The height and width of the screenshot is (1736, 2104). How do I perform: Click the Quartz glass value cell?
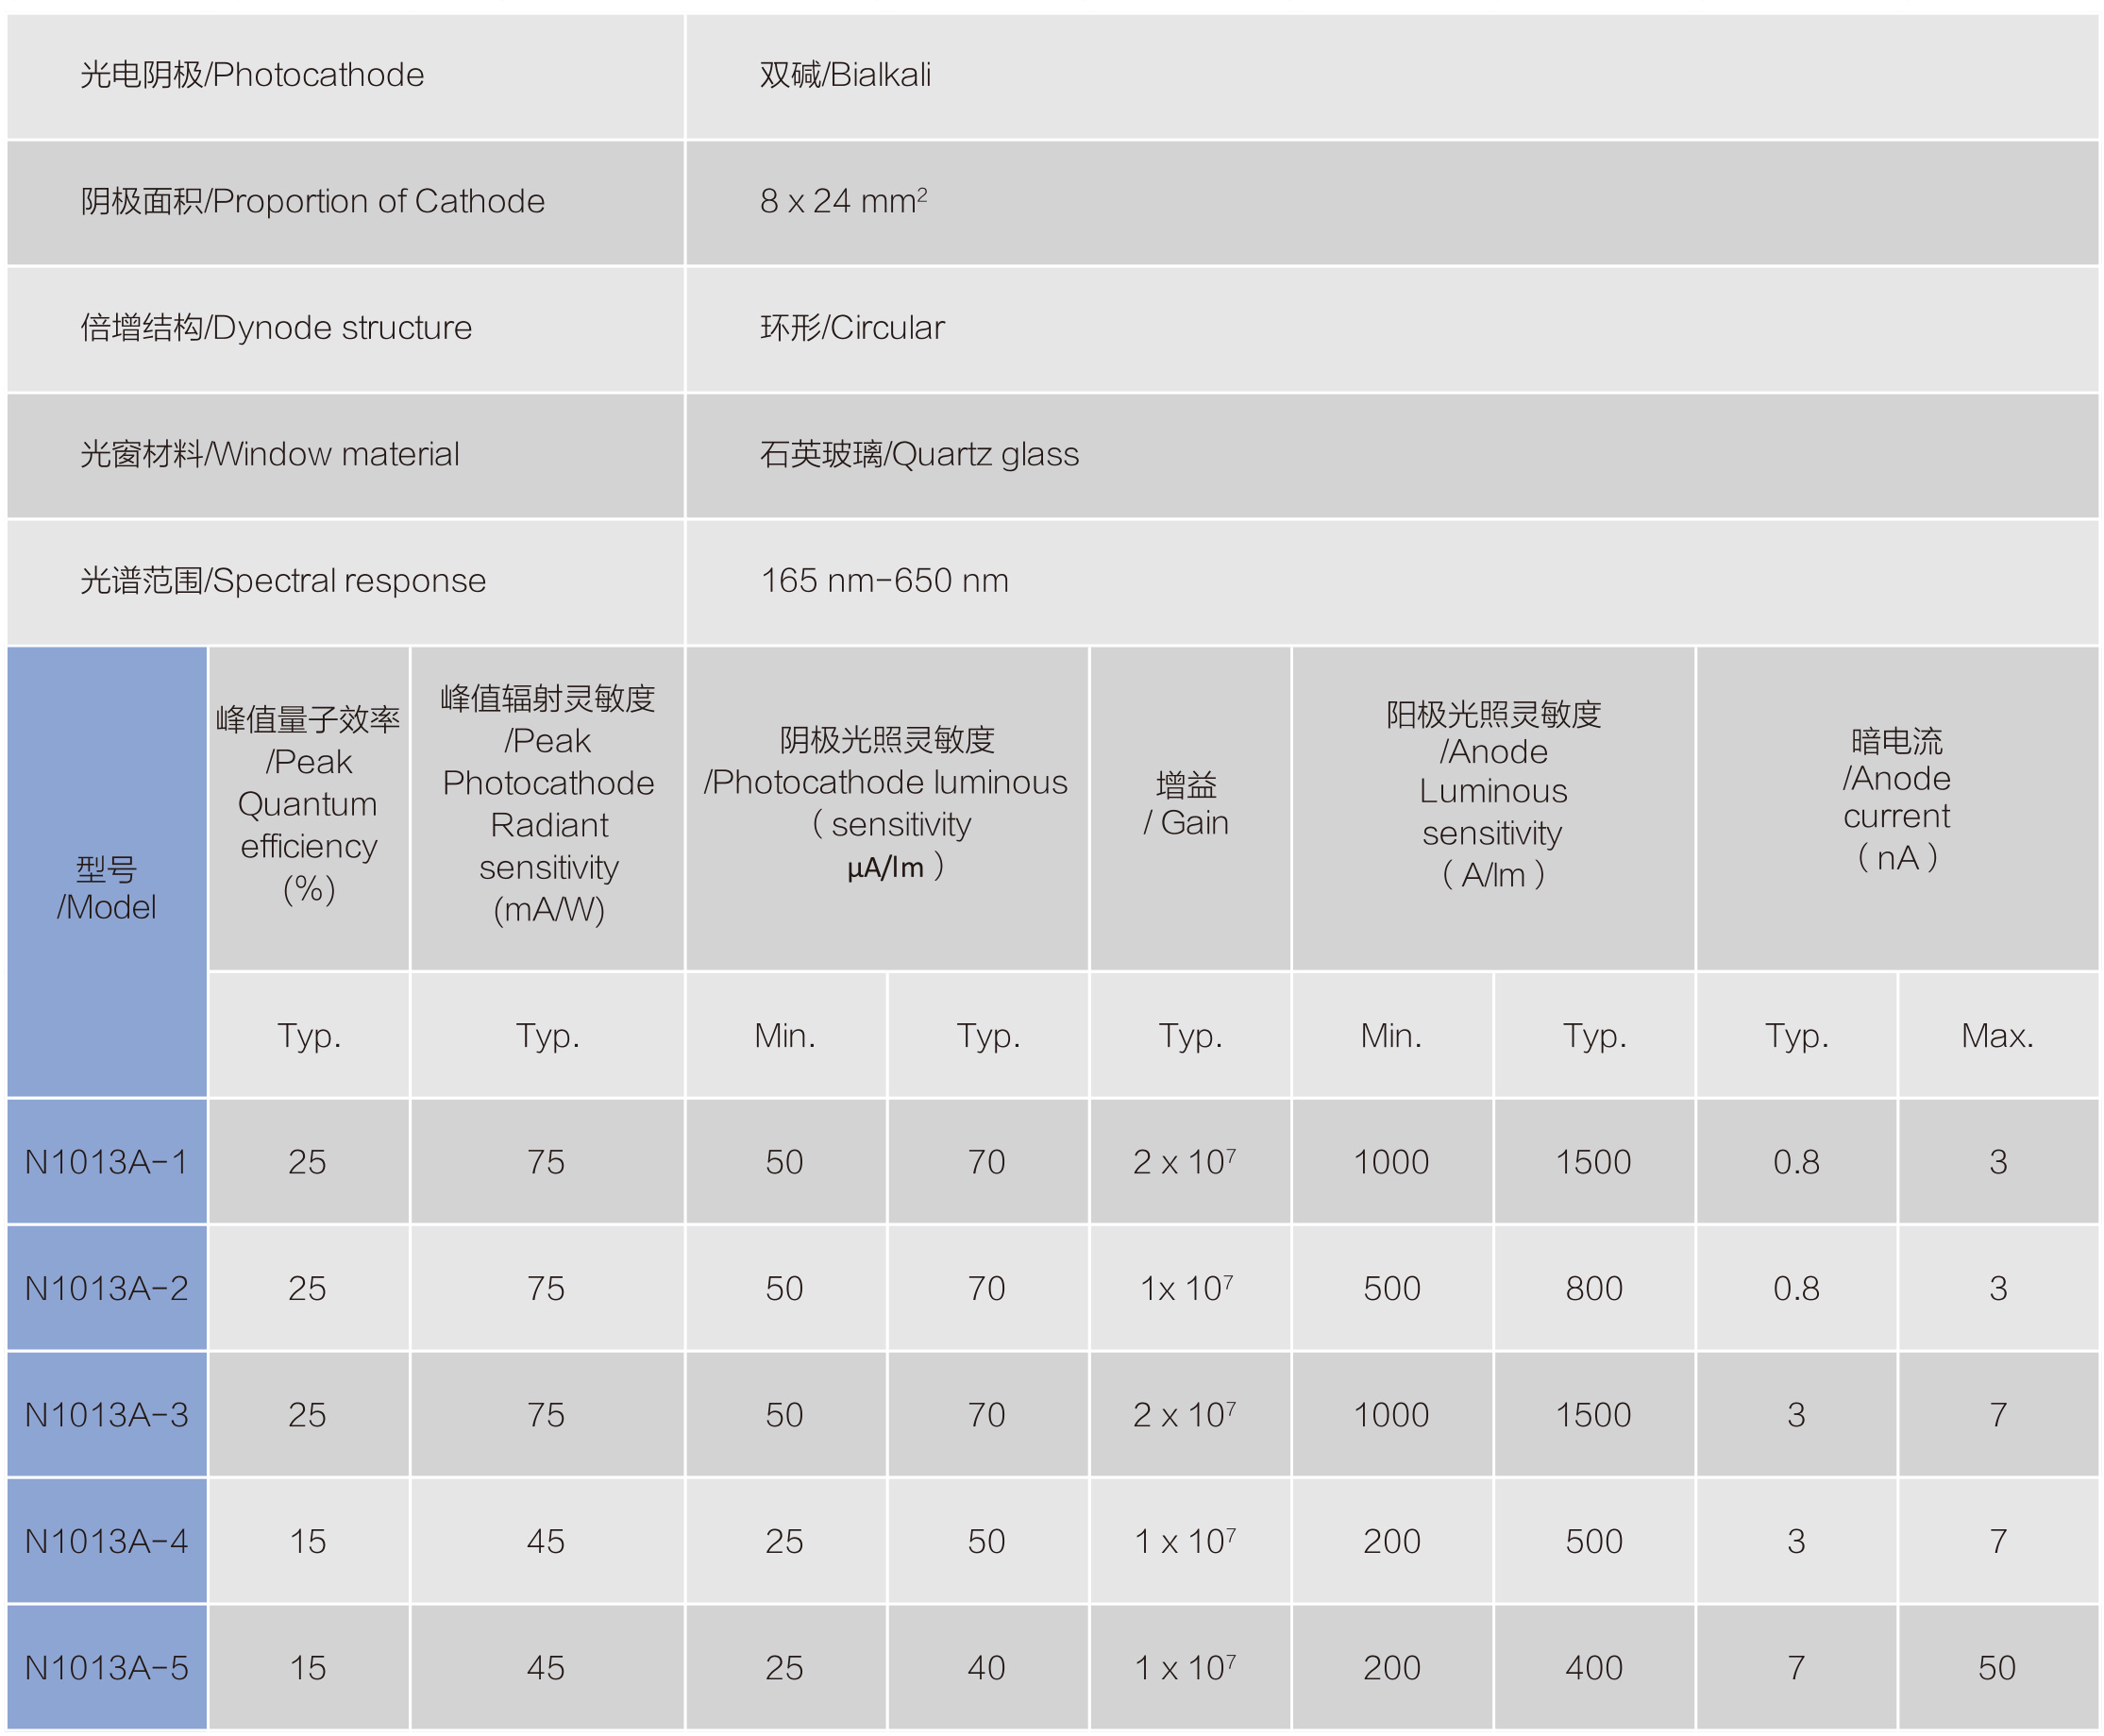pos(918,454)
